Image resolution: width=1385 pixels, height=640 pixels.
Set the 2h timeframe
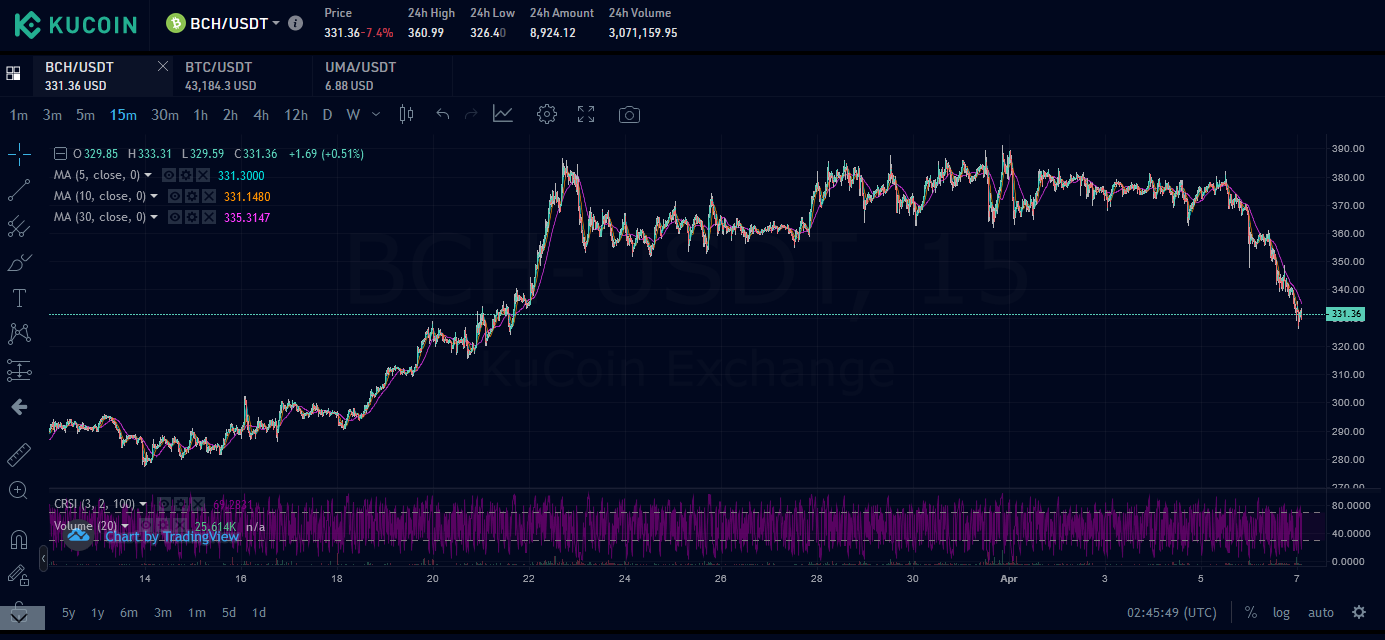pos(231,115)
